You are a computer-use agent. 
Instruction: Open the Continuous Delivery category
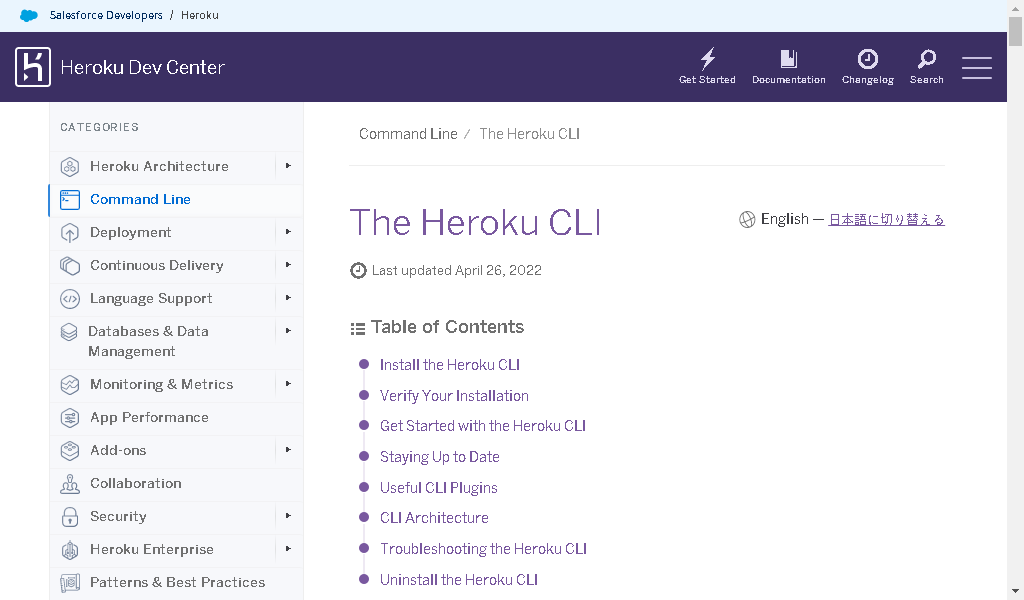[x=157, y=265]
